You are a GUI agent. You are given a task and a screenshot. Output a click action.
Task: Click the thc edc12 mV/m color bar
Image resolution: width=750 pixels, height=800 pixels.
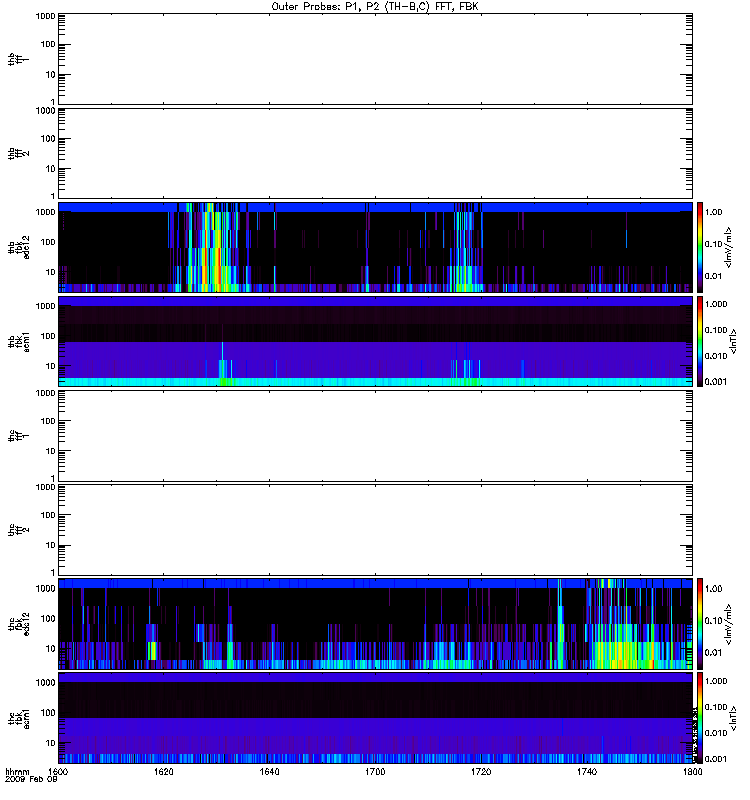(x=700, y=623)
